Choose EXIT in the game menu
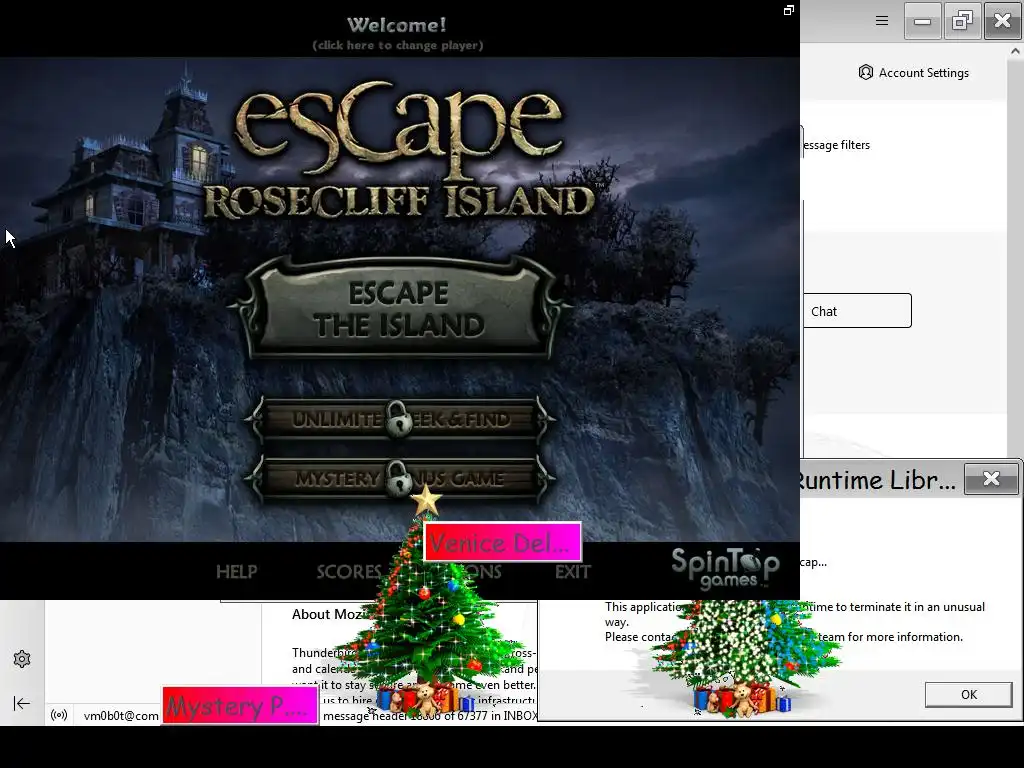Viewport: 1024px width, 768px height. coord(573,571)
